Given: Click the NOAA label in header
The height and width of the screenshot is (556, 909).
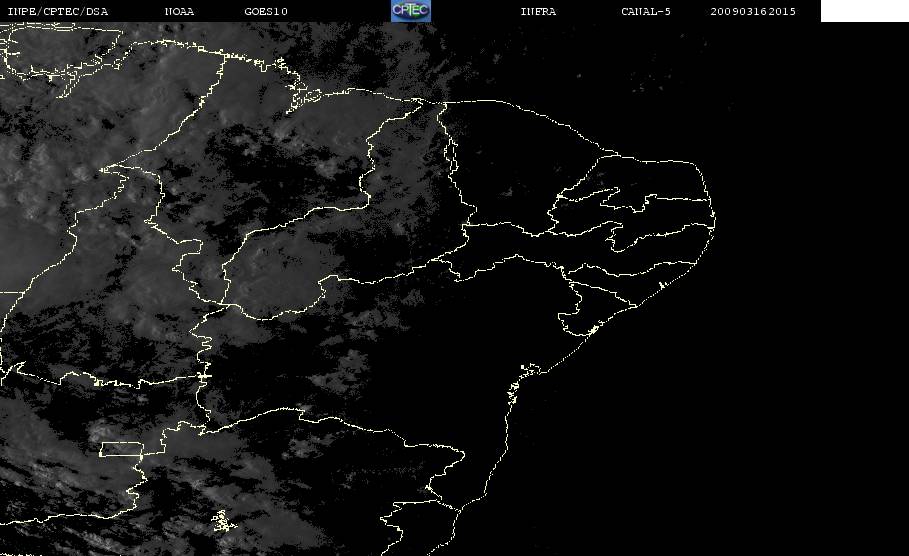Looking at the screenshot, I should click(179, 11).
